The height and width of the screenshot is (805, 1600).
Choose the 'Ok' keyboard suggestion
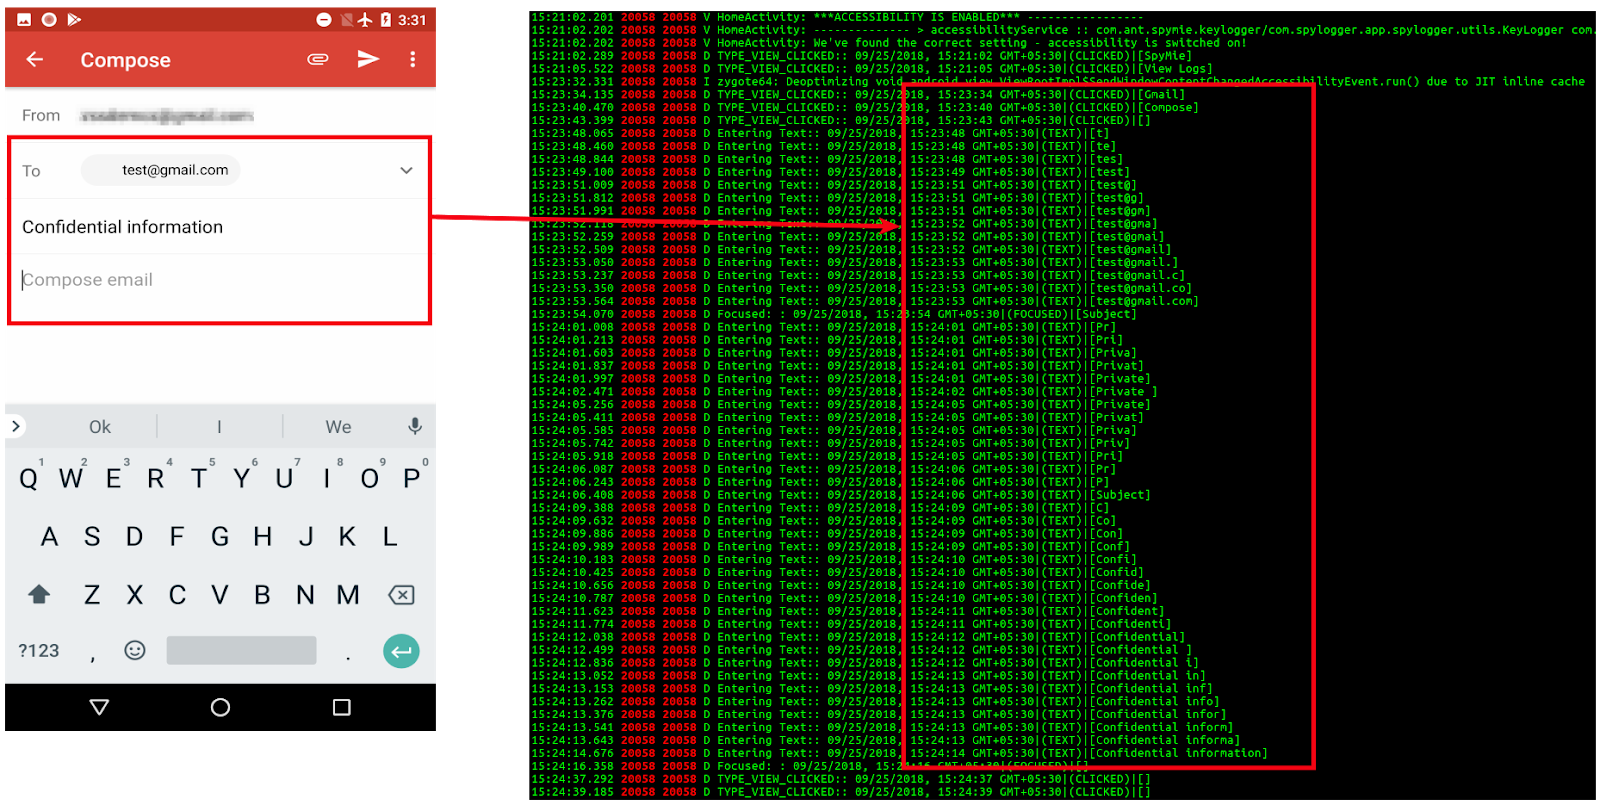coord(100,427)
